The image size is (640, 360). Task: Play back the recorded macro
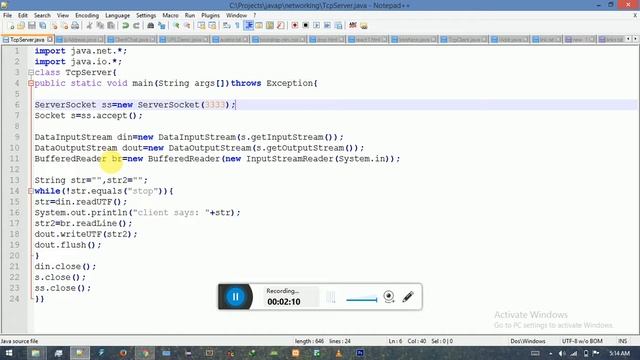(316, 26)
